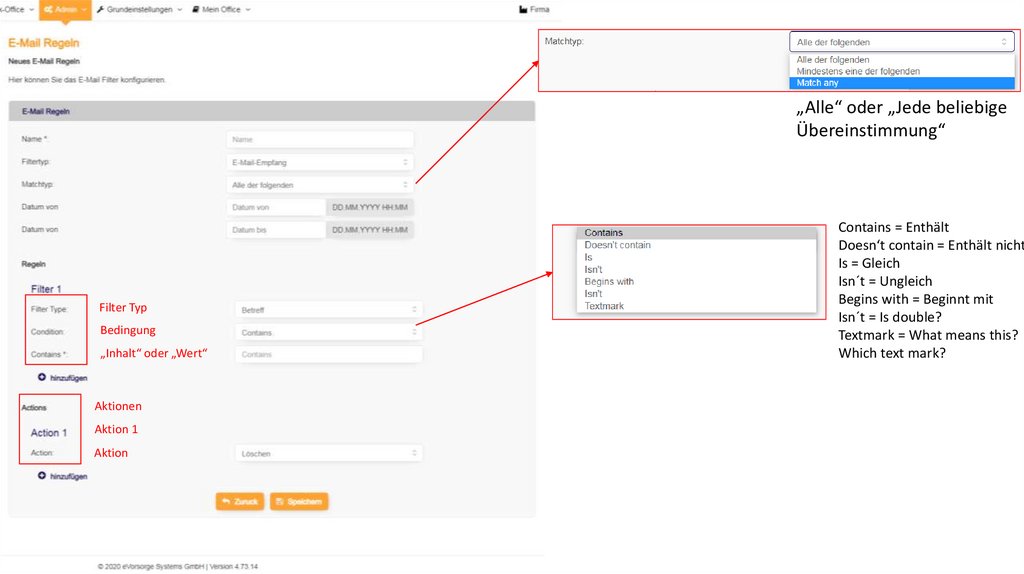Expand the Matchtyp dropdown in the form
Viewport: 1024px width, 574px height.
319,185
